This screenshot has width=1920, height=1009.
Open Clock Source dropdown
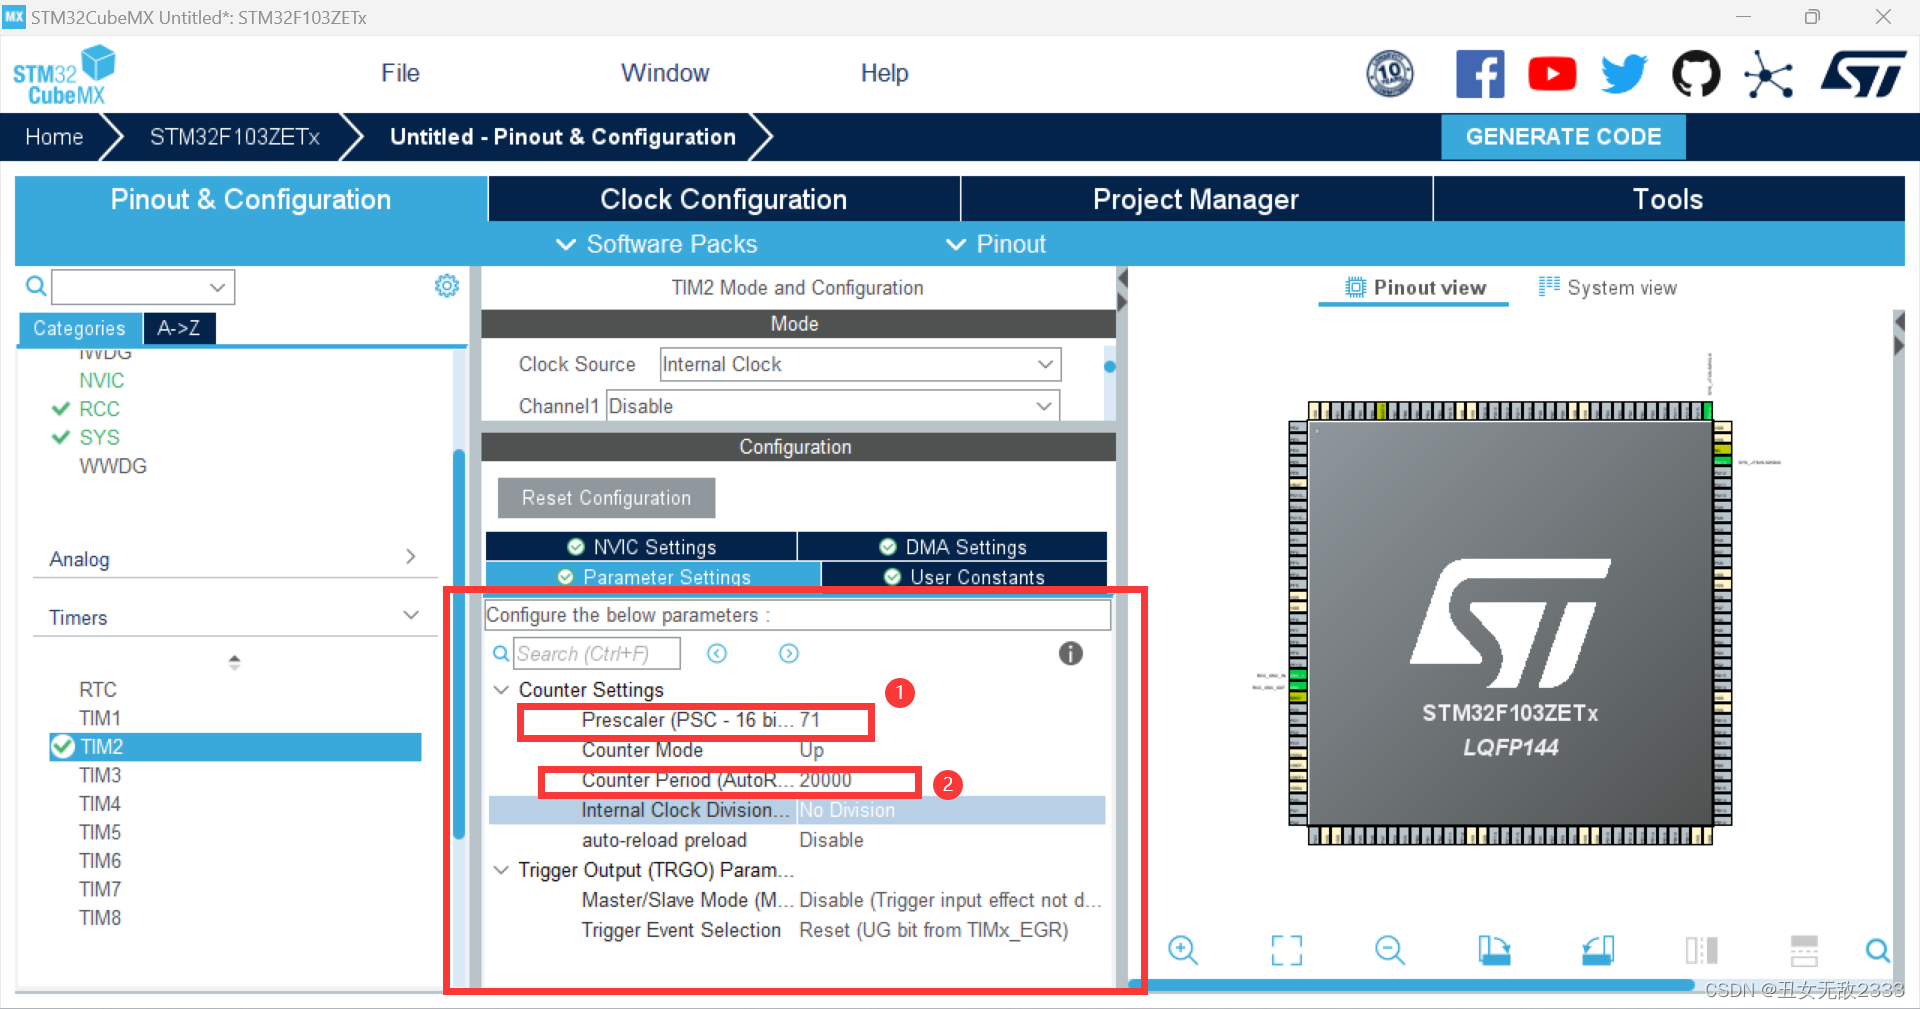(x=860, y=364)
